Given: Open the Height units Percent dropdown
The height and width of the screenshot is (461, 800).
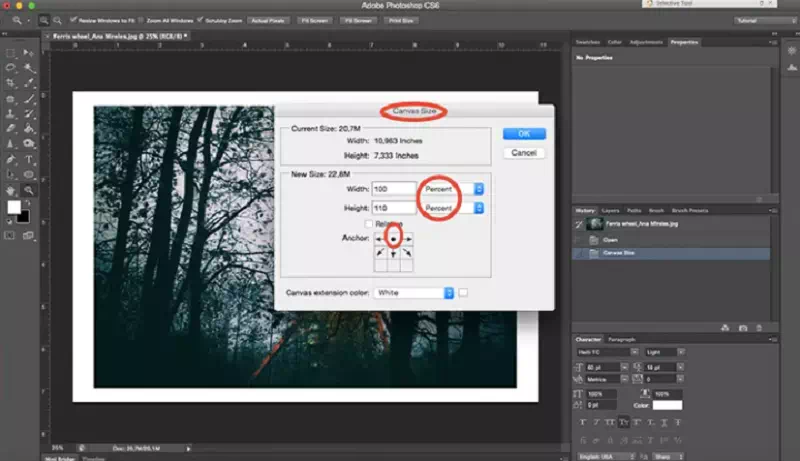Looking at the screenshot, I should (452, 208).
